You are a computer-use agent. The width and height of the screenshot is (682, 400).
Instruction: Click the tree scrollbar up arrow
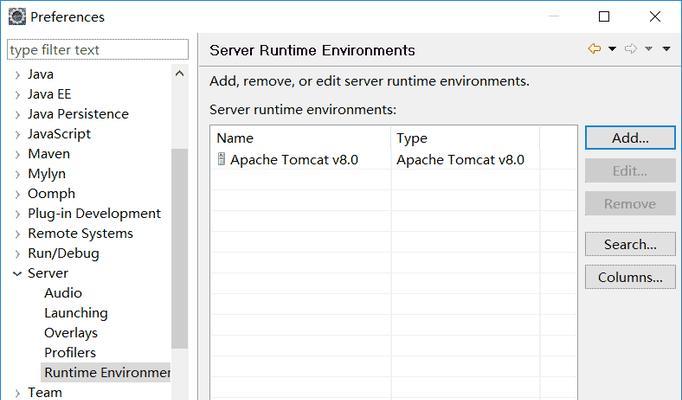(x=180, y=74)
